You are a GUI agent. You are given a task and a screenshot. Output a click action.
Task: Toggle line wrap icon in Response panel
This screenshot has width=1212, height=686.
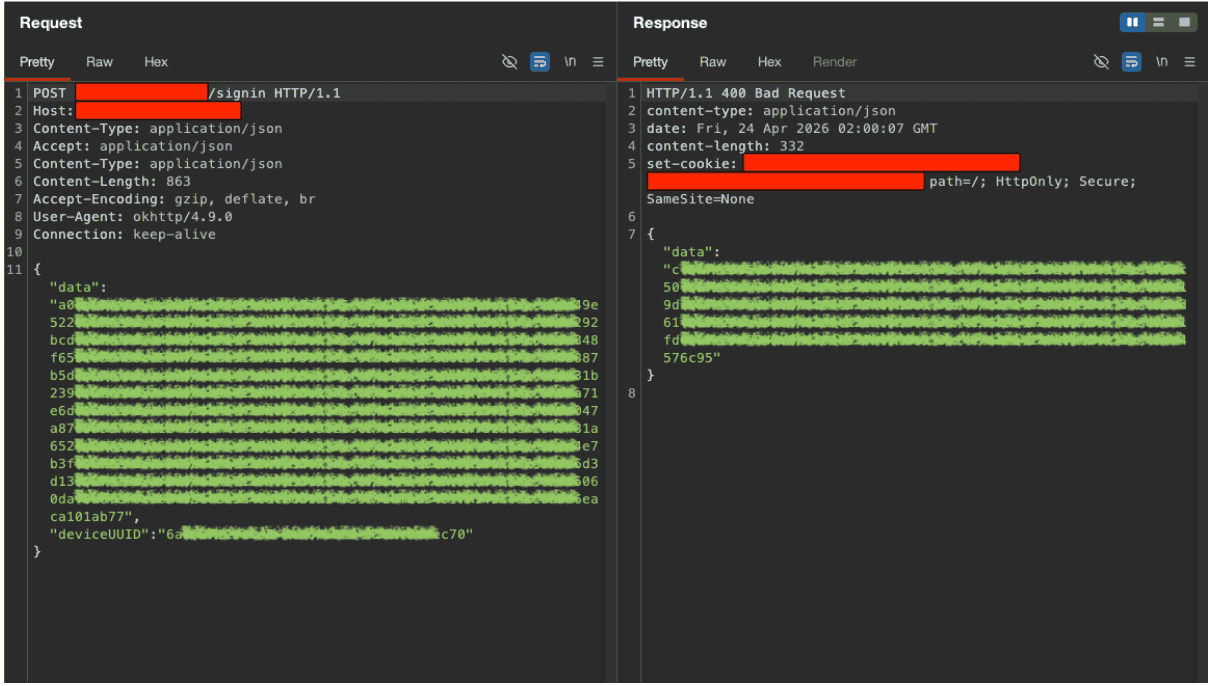[1131, 62]
